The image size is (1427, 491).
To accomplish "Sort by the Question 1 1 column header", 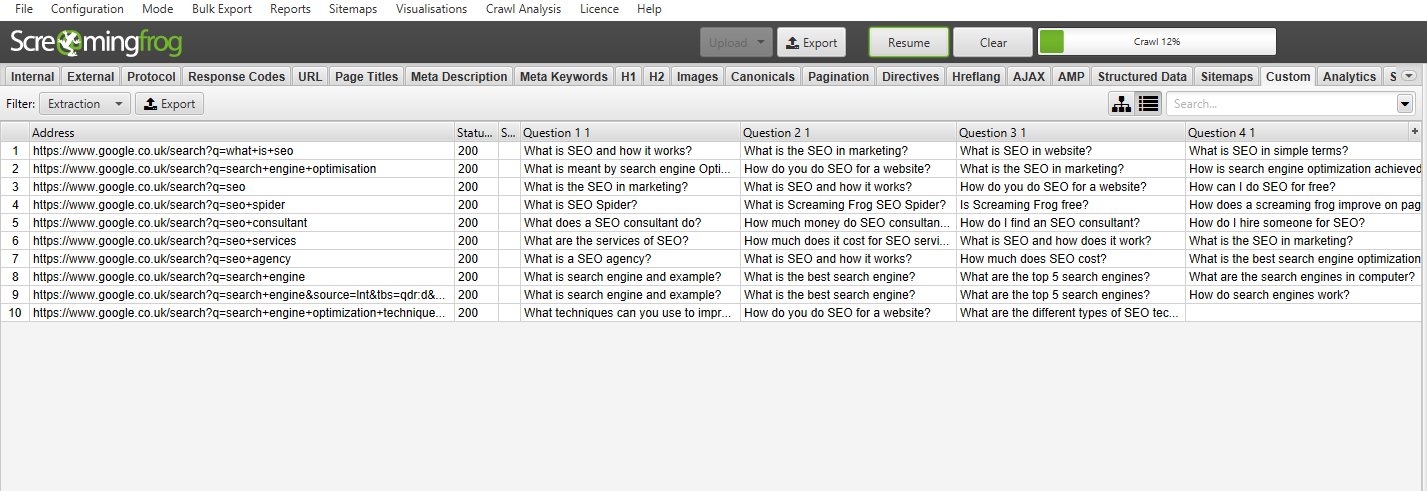I will tap(630, 132).
